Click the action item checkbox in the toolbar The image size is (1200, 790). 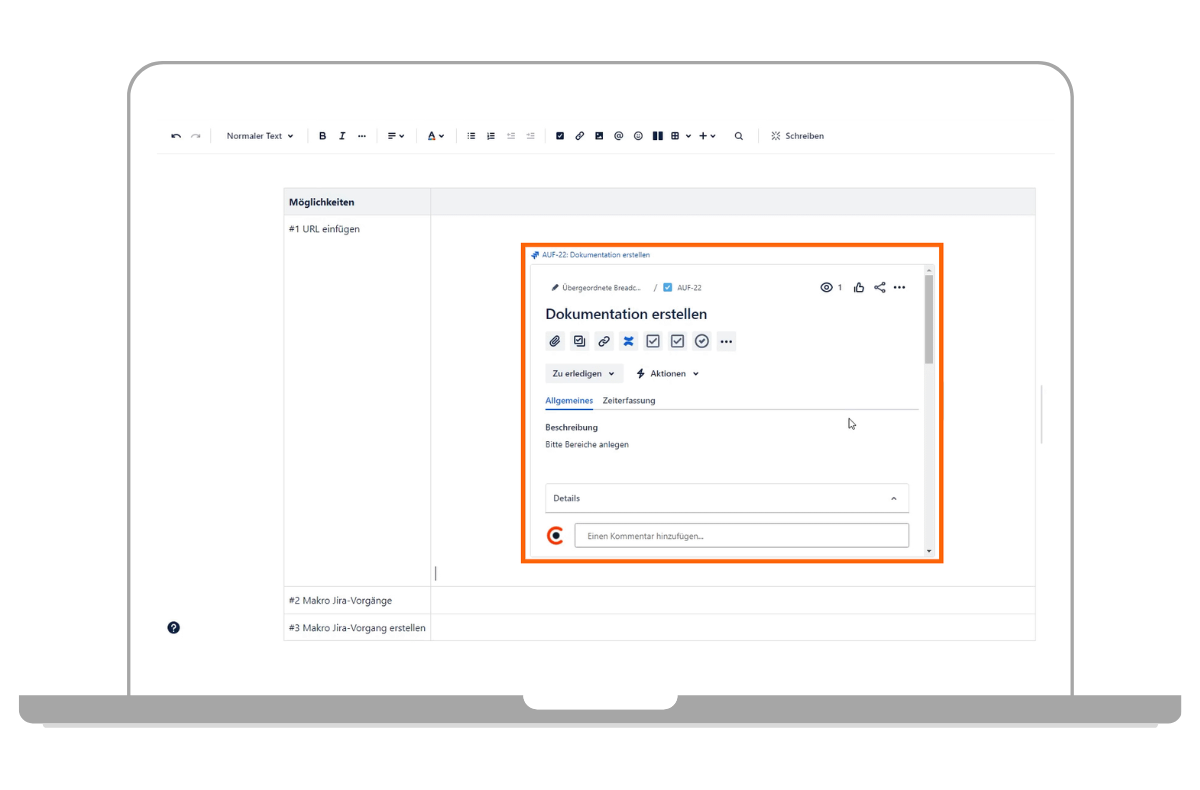(x=560, y=136)
